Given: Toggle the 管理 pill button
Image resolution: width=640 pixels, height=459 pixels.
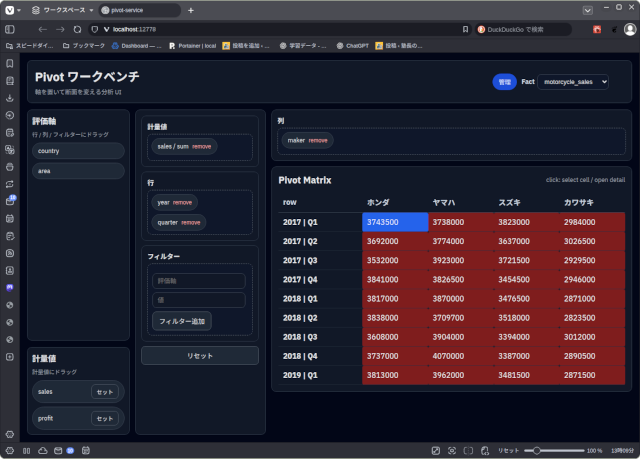Looking at the screenshot, I should pyautogui.click(x=504, y=82).
